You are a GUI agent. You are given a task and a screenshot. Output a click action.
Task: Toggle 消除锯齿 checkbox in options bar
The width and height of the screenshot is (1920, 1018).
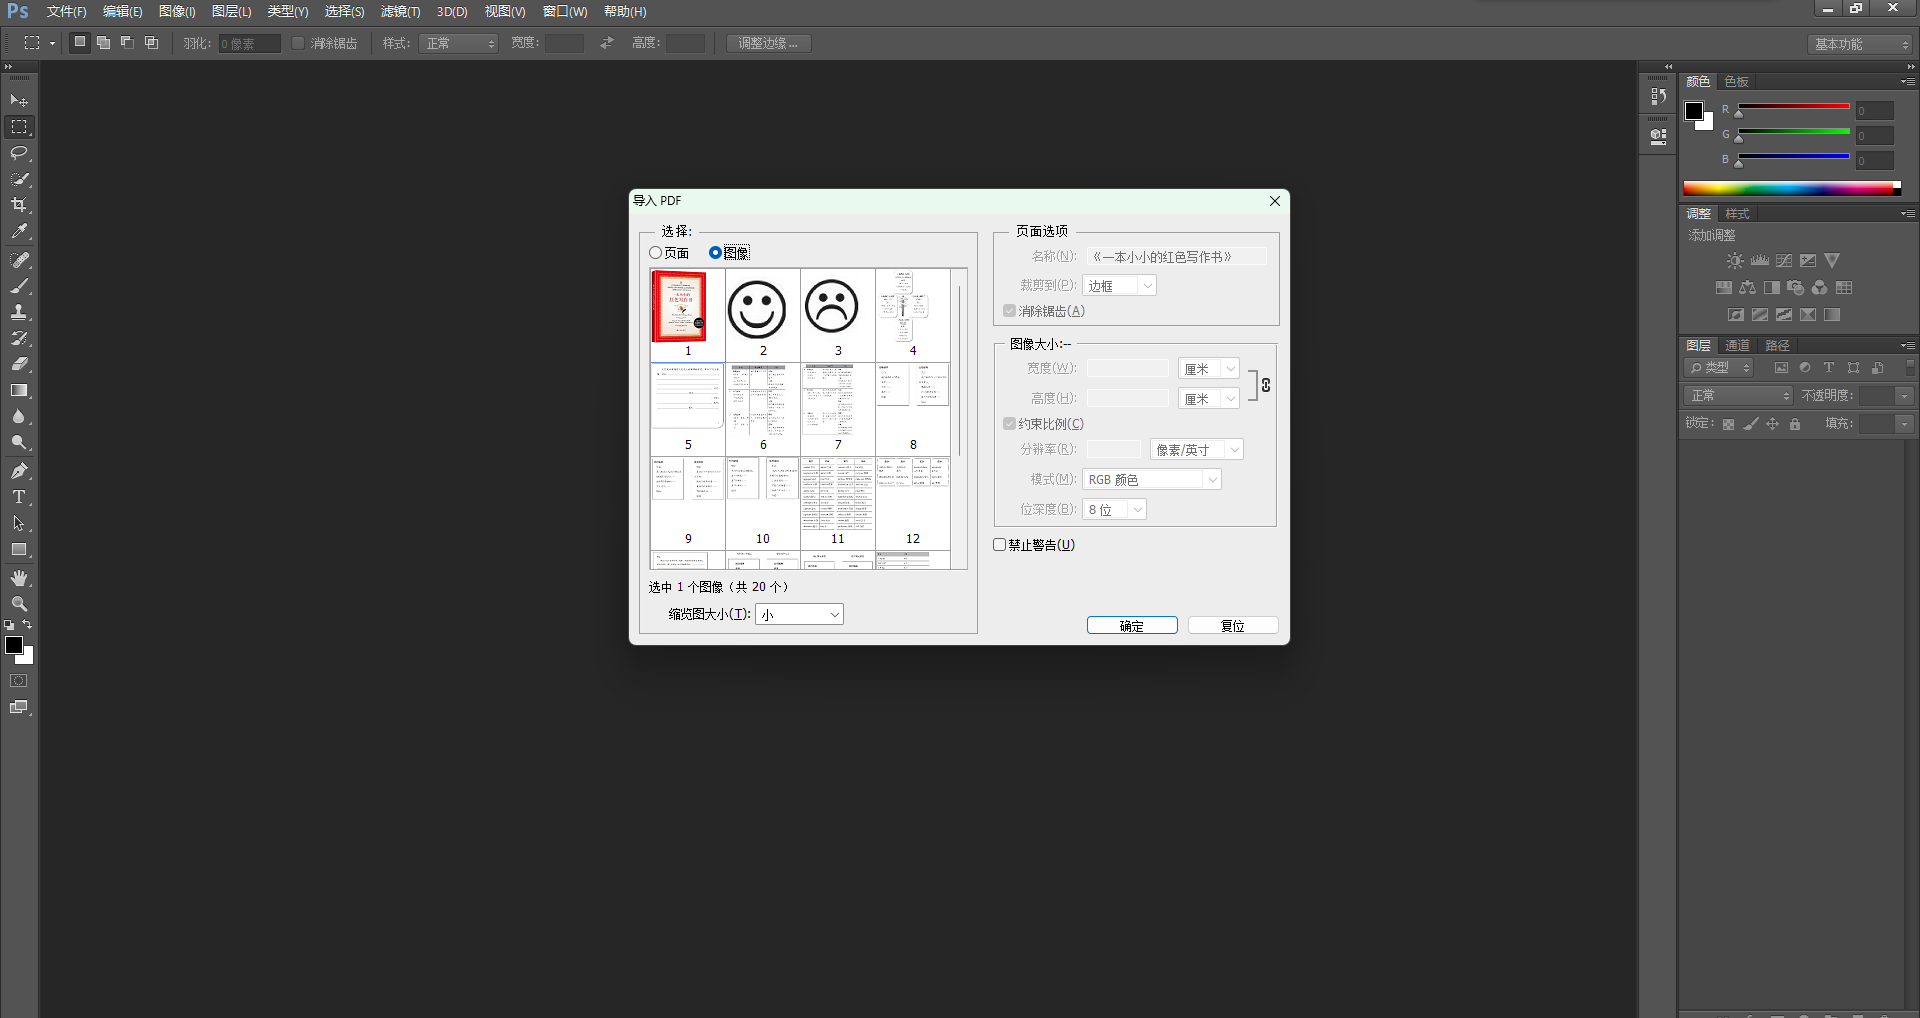[x=298, y=43]
